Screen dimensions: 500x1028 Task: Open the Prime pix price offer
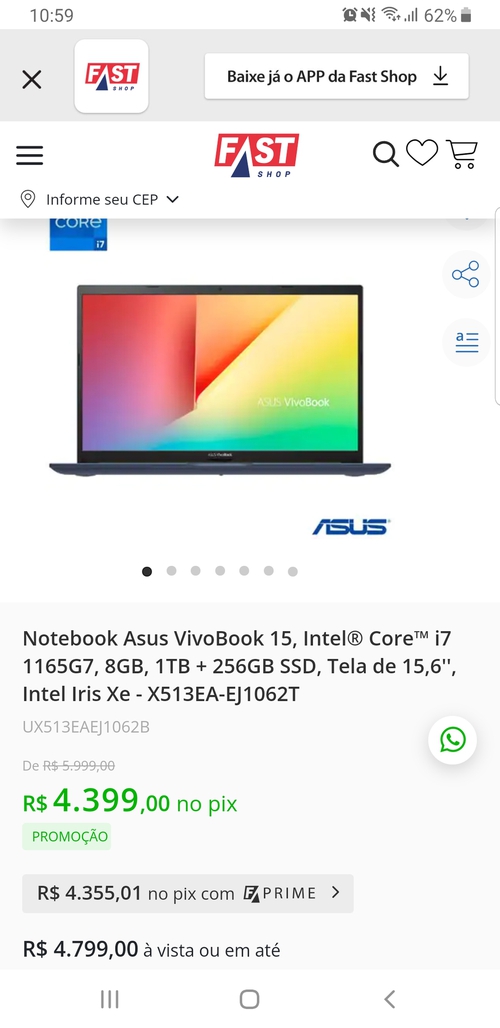[188, 893]
